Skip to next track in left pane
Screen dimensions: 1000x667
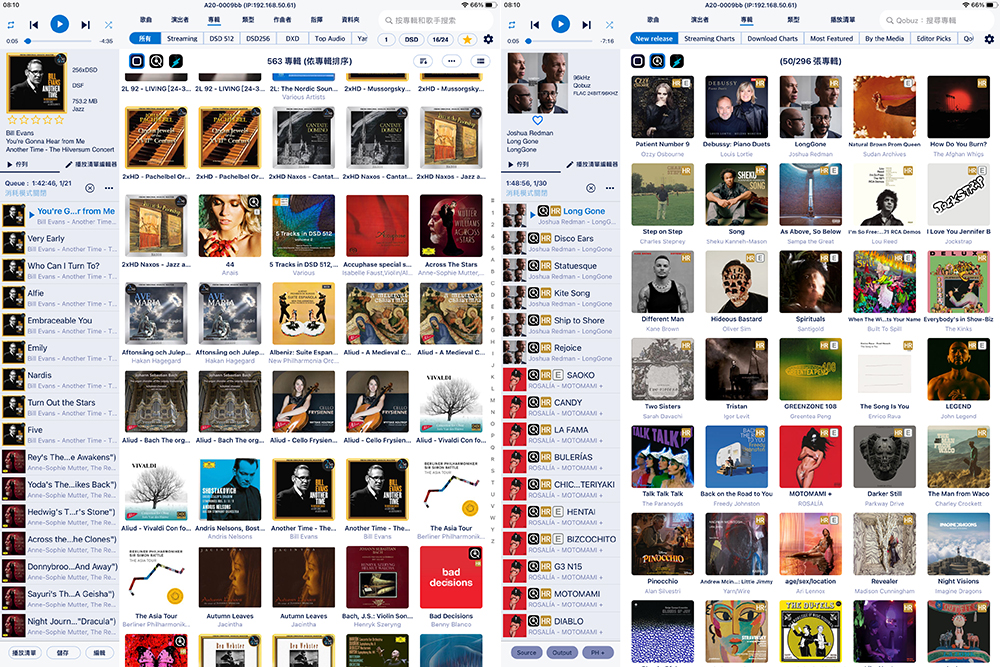85,25
